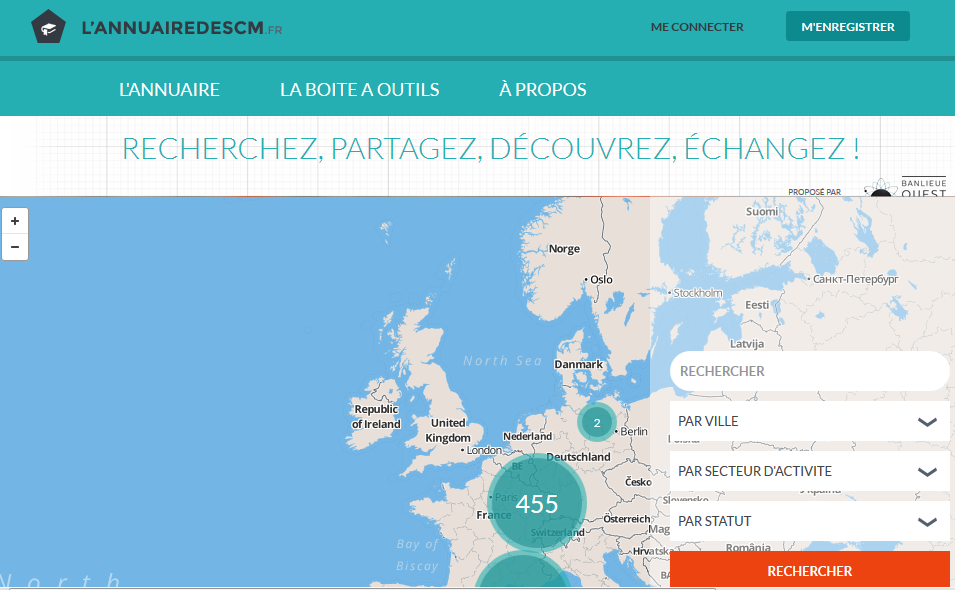Open the L'ANNUAIRE menu item
This screenshot has width=955, height=590.
169,90
